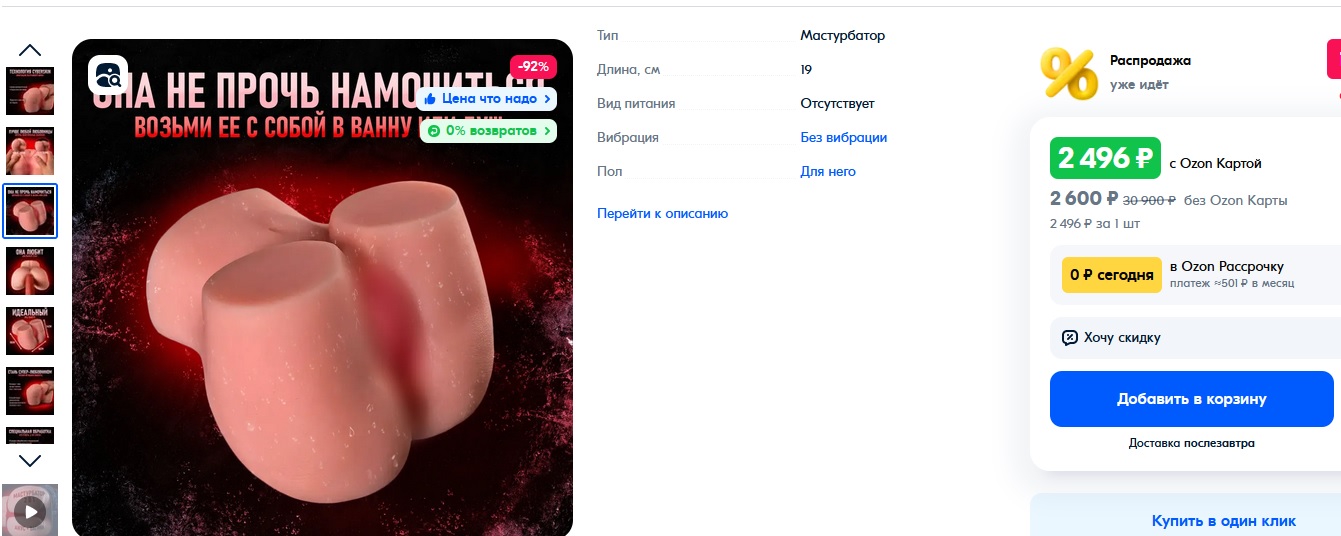Select the green '2 496 ₽' Ozon Card price
Image resolution: width=1341 pixels, height=536 pixels.
(x=1105, y=158)
